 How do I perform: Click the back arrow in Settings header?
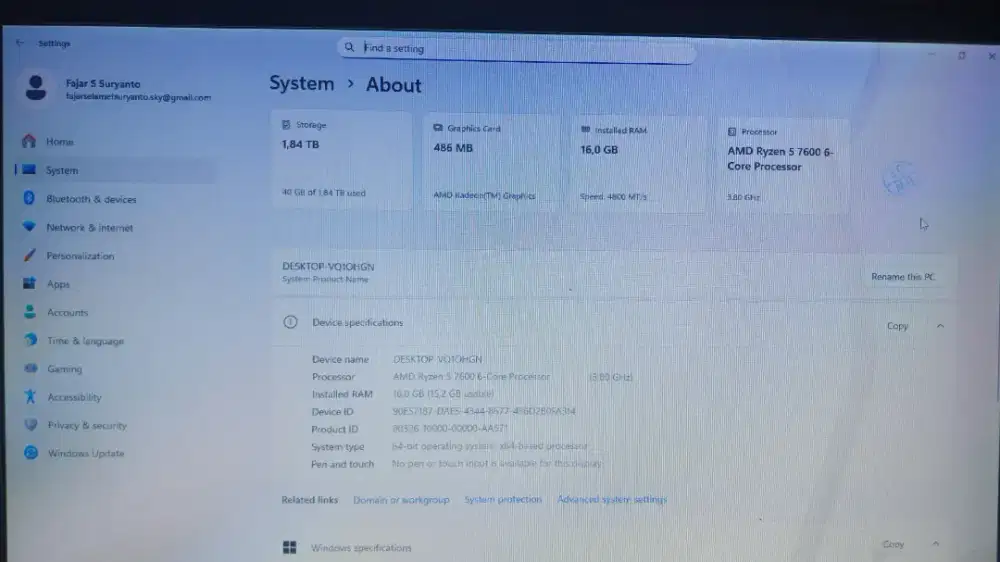click(x=20, y=43)
